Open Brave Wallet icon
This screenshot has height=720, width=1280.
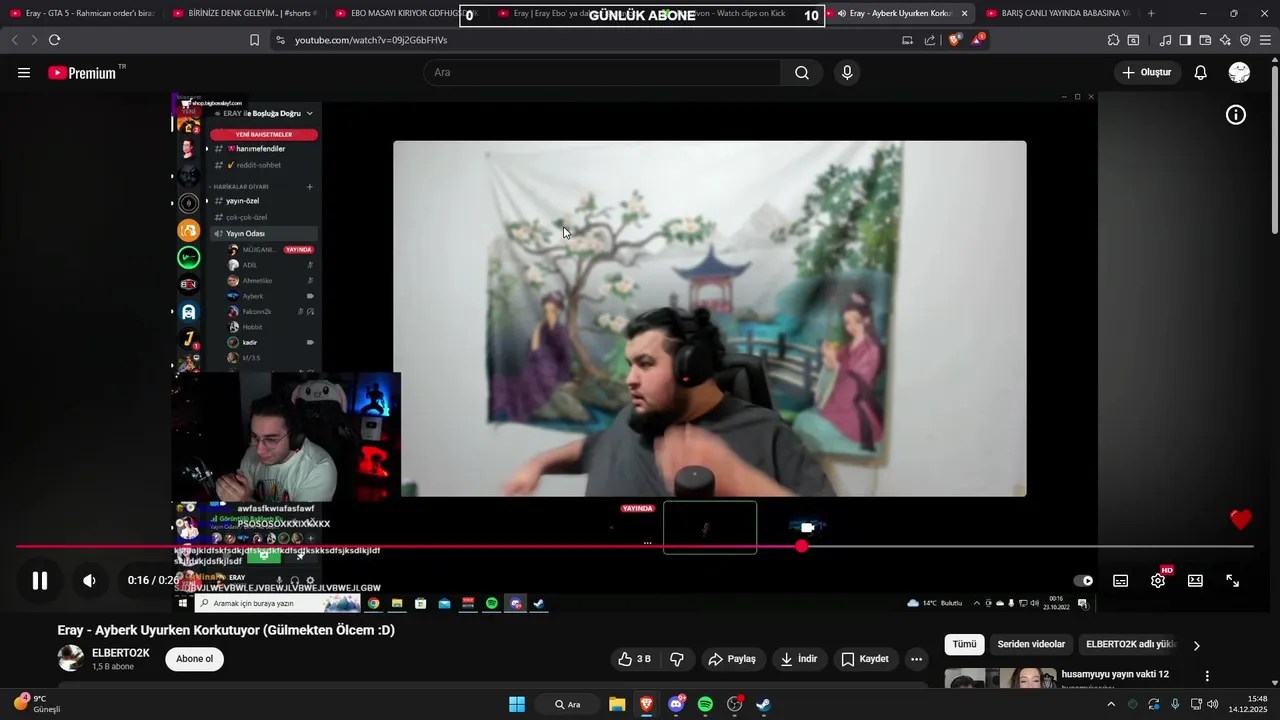(x=1205, y=40)
